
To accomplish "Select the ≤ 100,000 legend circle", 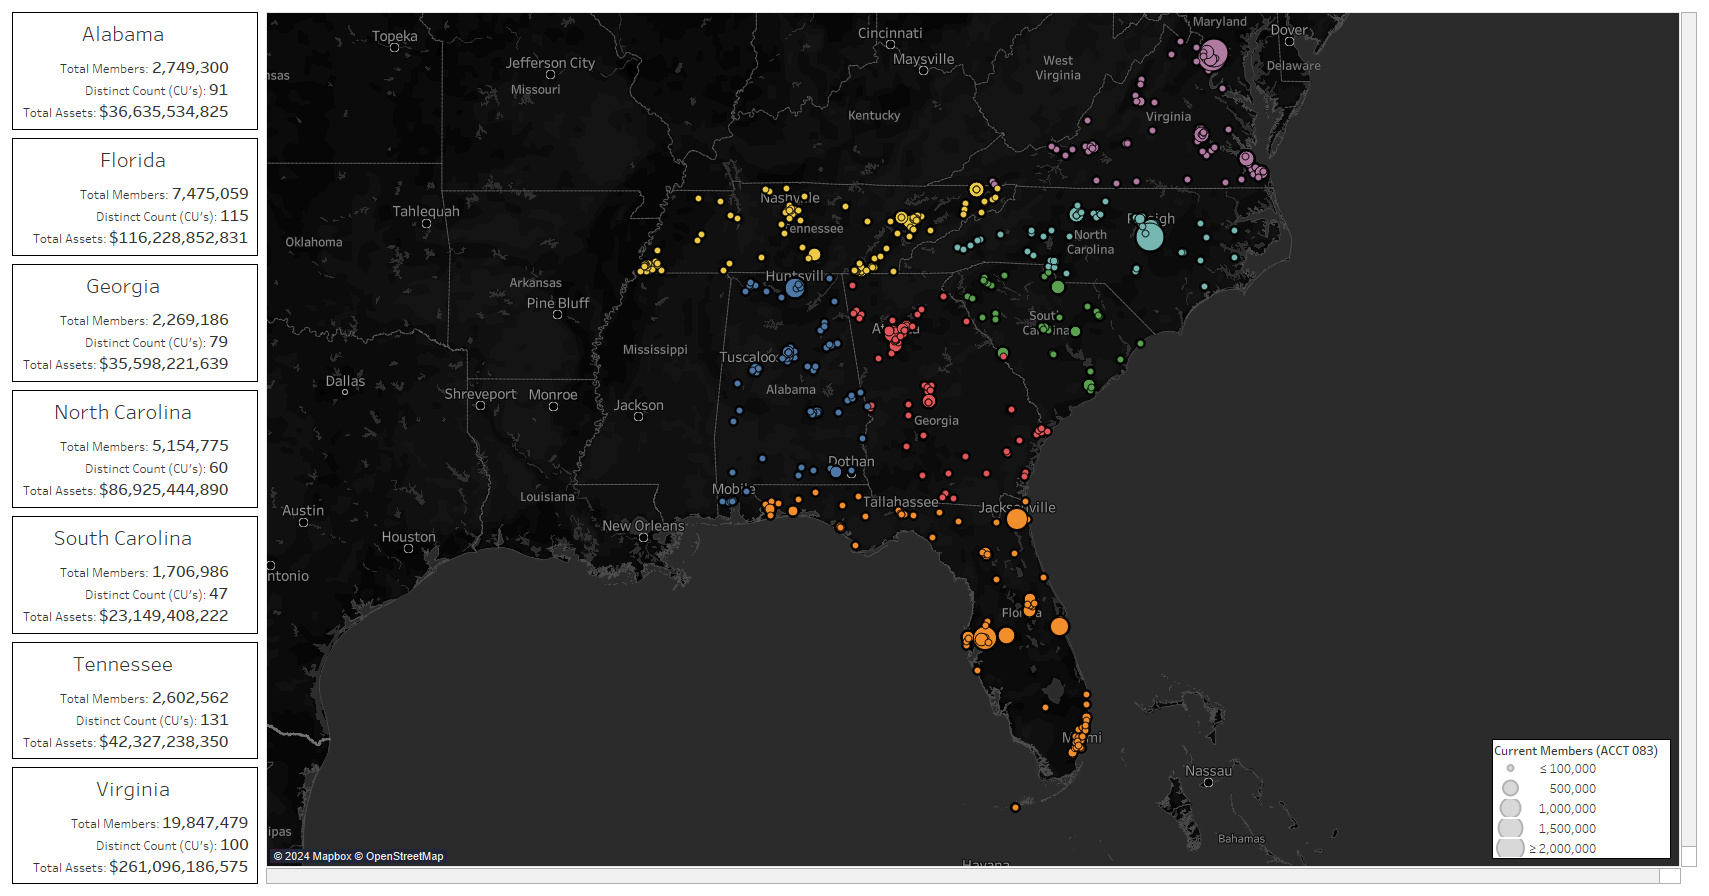I will click(x=1510, y=768).
